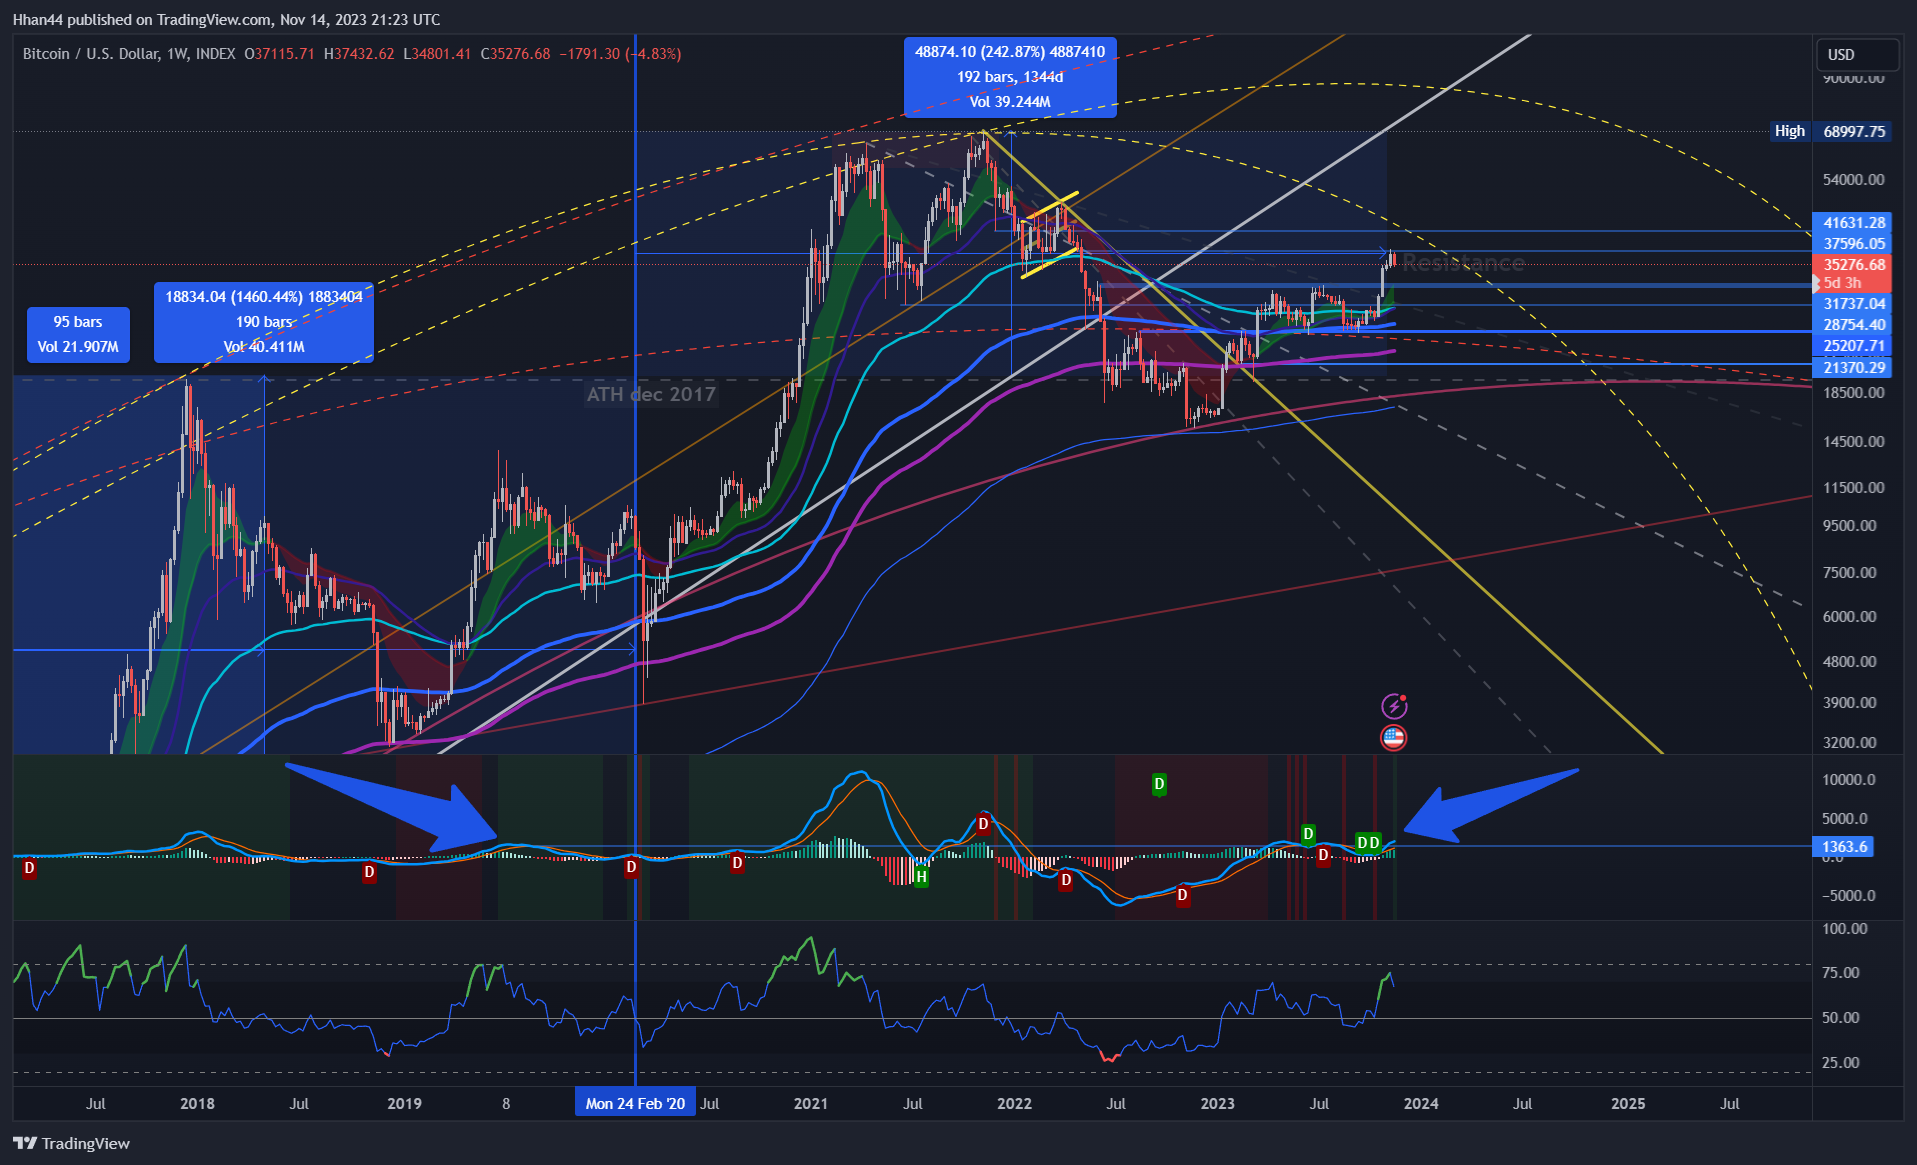Screen dimensions: 1917x1165
Task: Click the 18500.00 price axis label
Action: pyautogui.click(x=1853, y=393)
